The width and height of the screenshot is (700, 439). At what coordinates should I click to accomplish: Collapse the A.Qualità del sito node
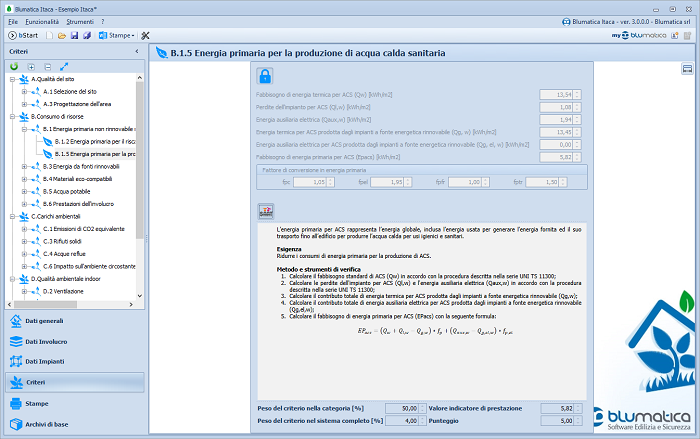pyautogui.click(x=11, y=78)
